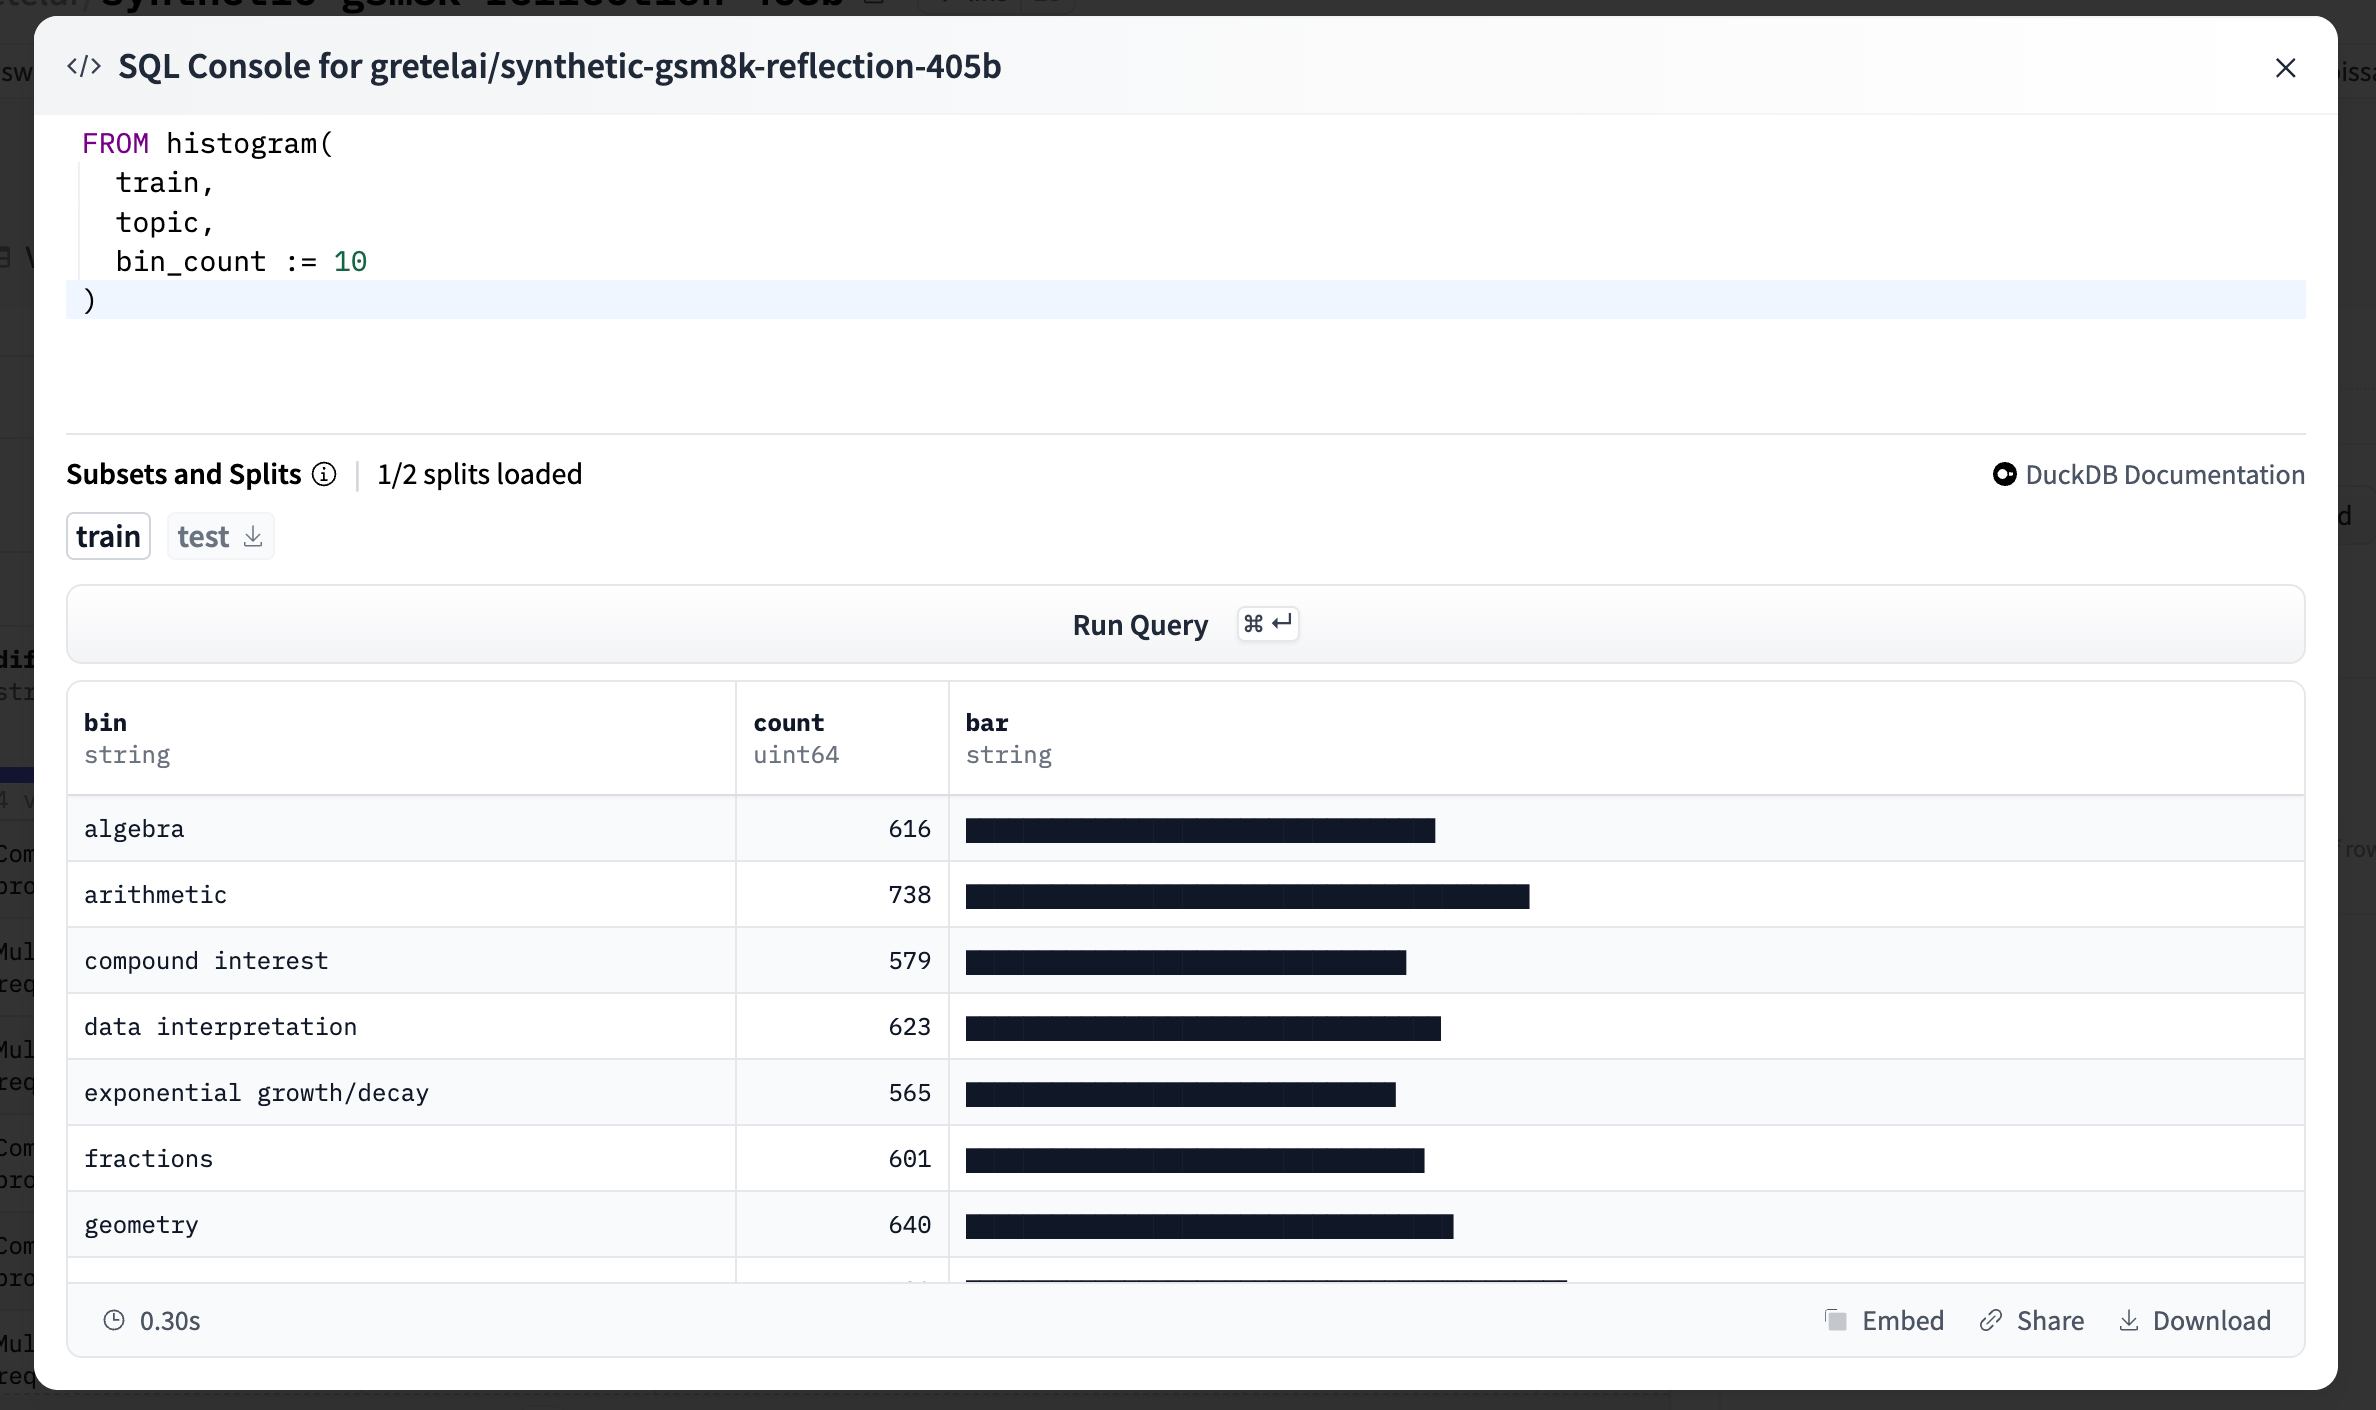Click the code icon beside the console title
The width and height of the screenshot is (2376, 1410).
84,66
